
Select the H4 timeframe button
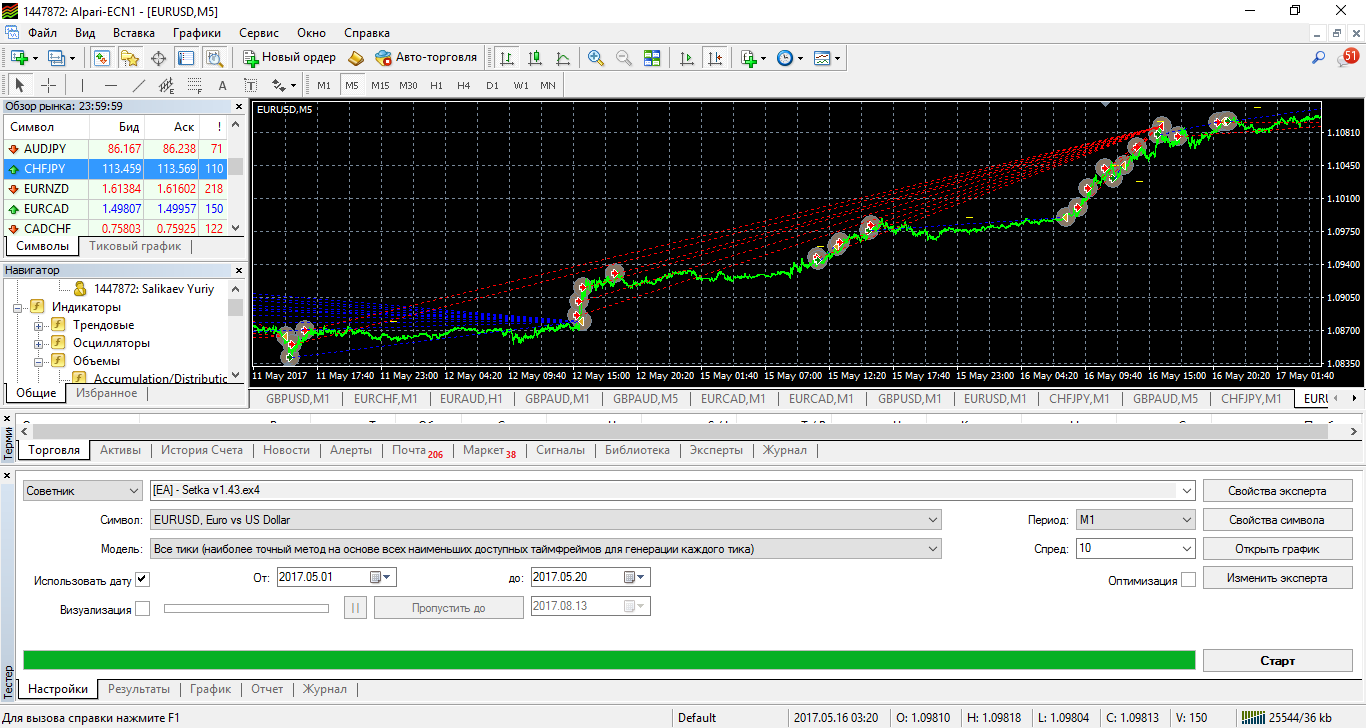pos(464,85)
